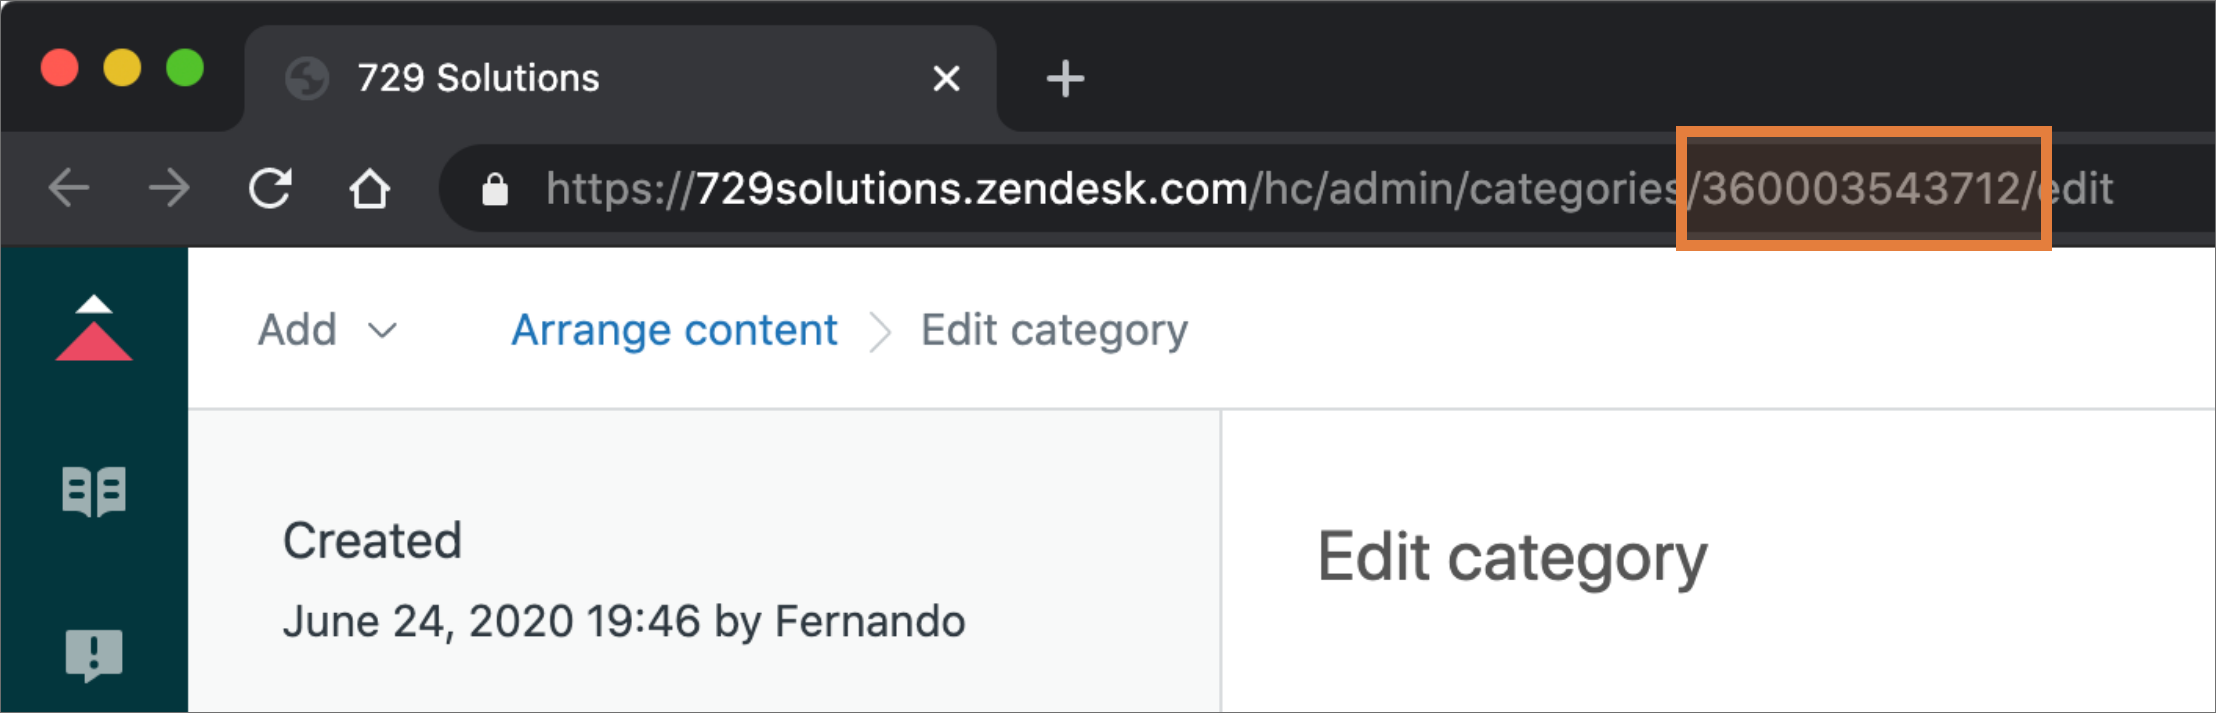Expand the Add dropdown menu
The image size is (2216, 713).
[x=327, y=330]
